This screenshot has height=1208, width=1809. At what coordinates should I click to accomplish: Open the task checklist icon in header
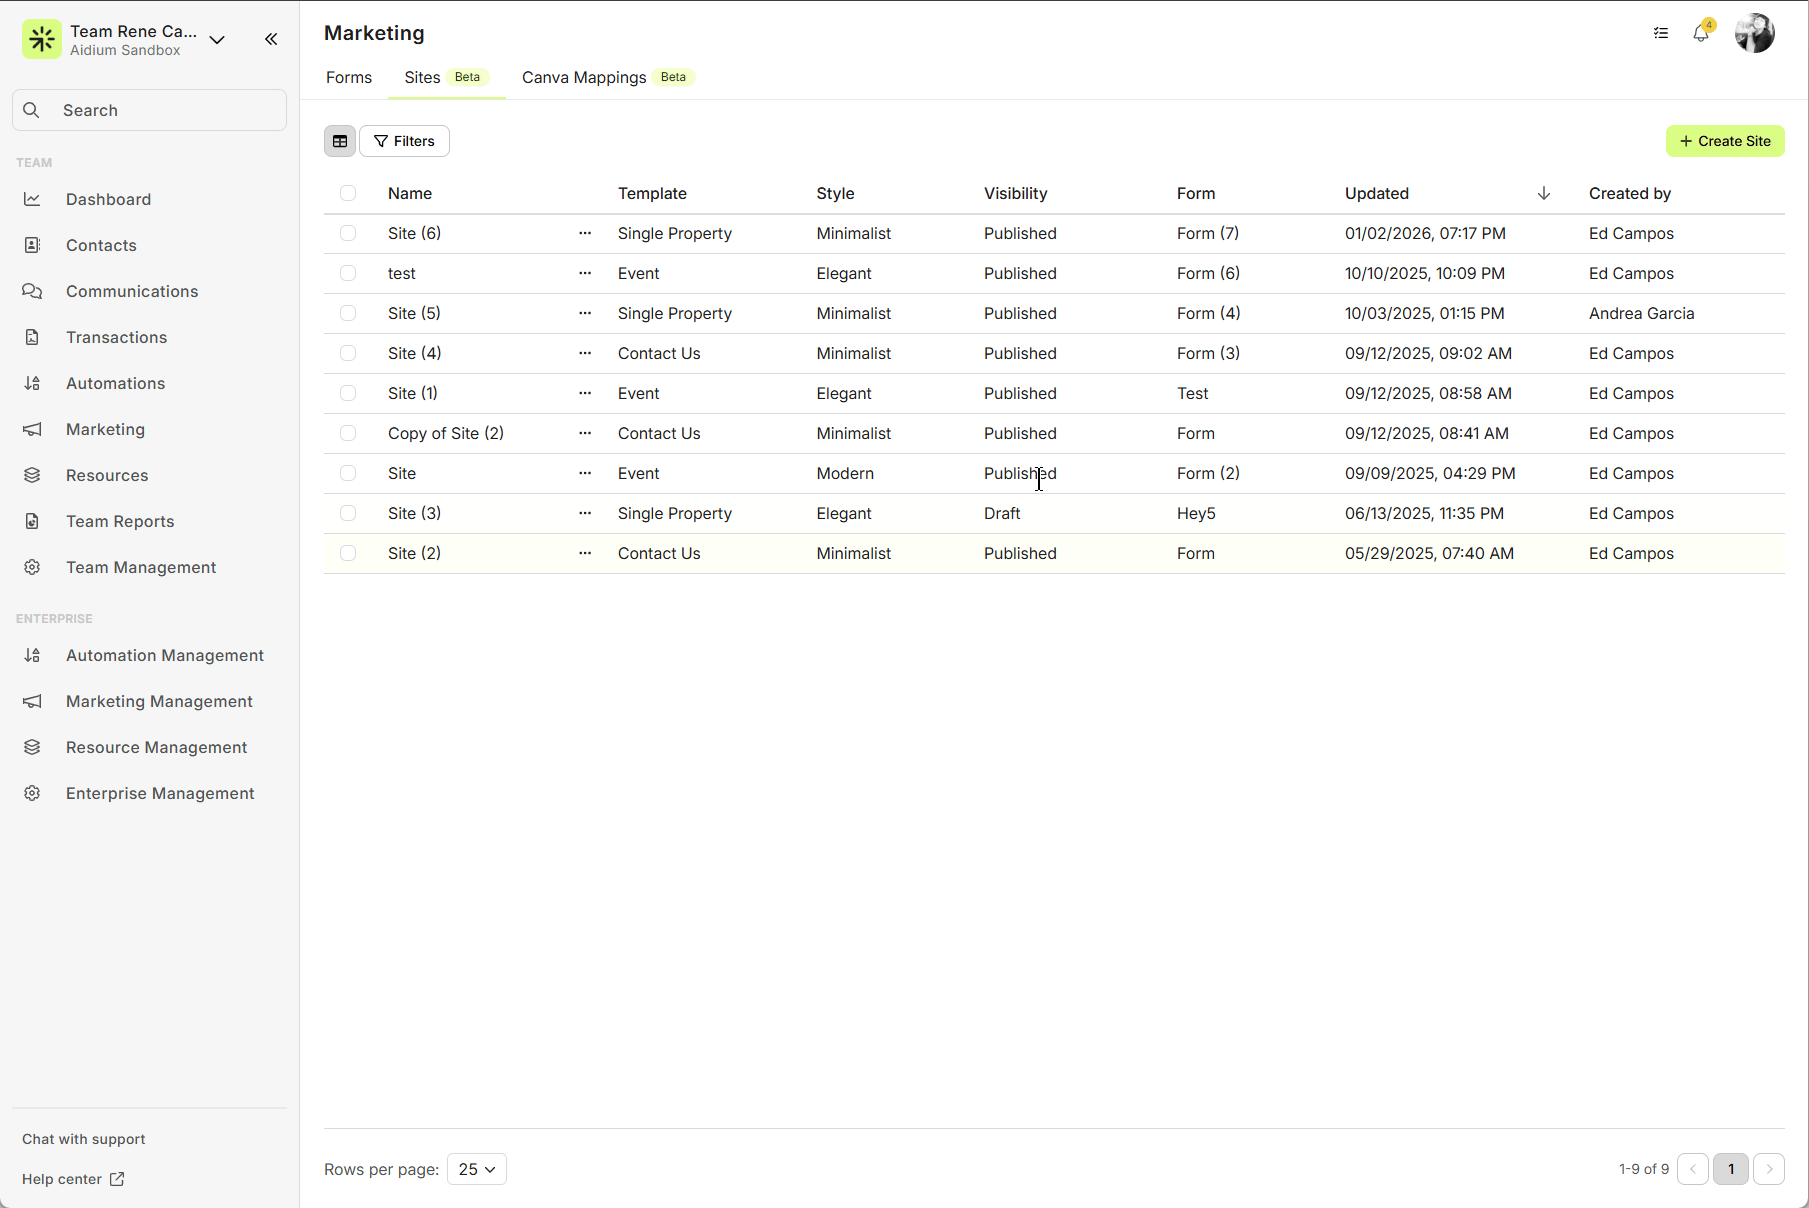(x=1661, y=33)
